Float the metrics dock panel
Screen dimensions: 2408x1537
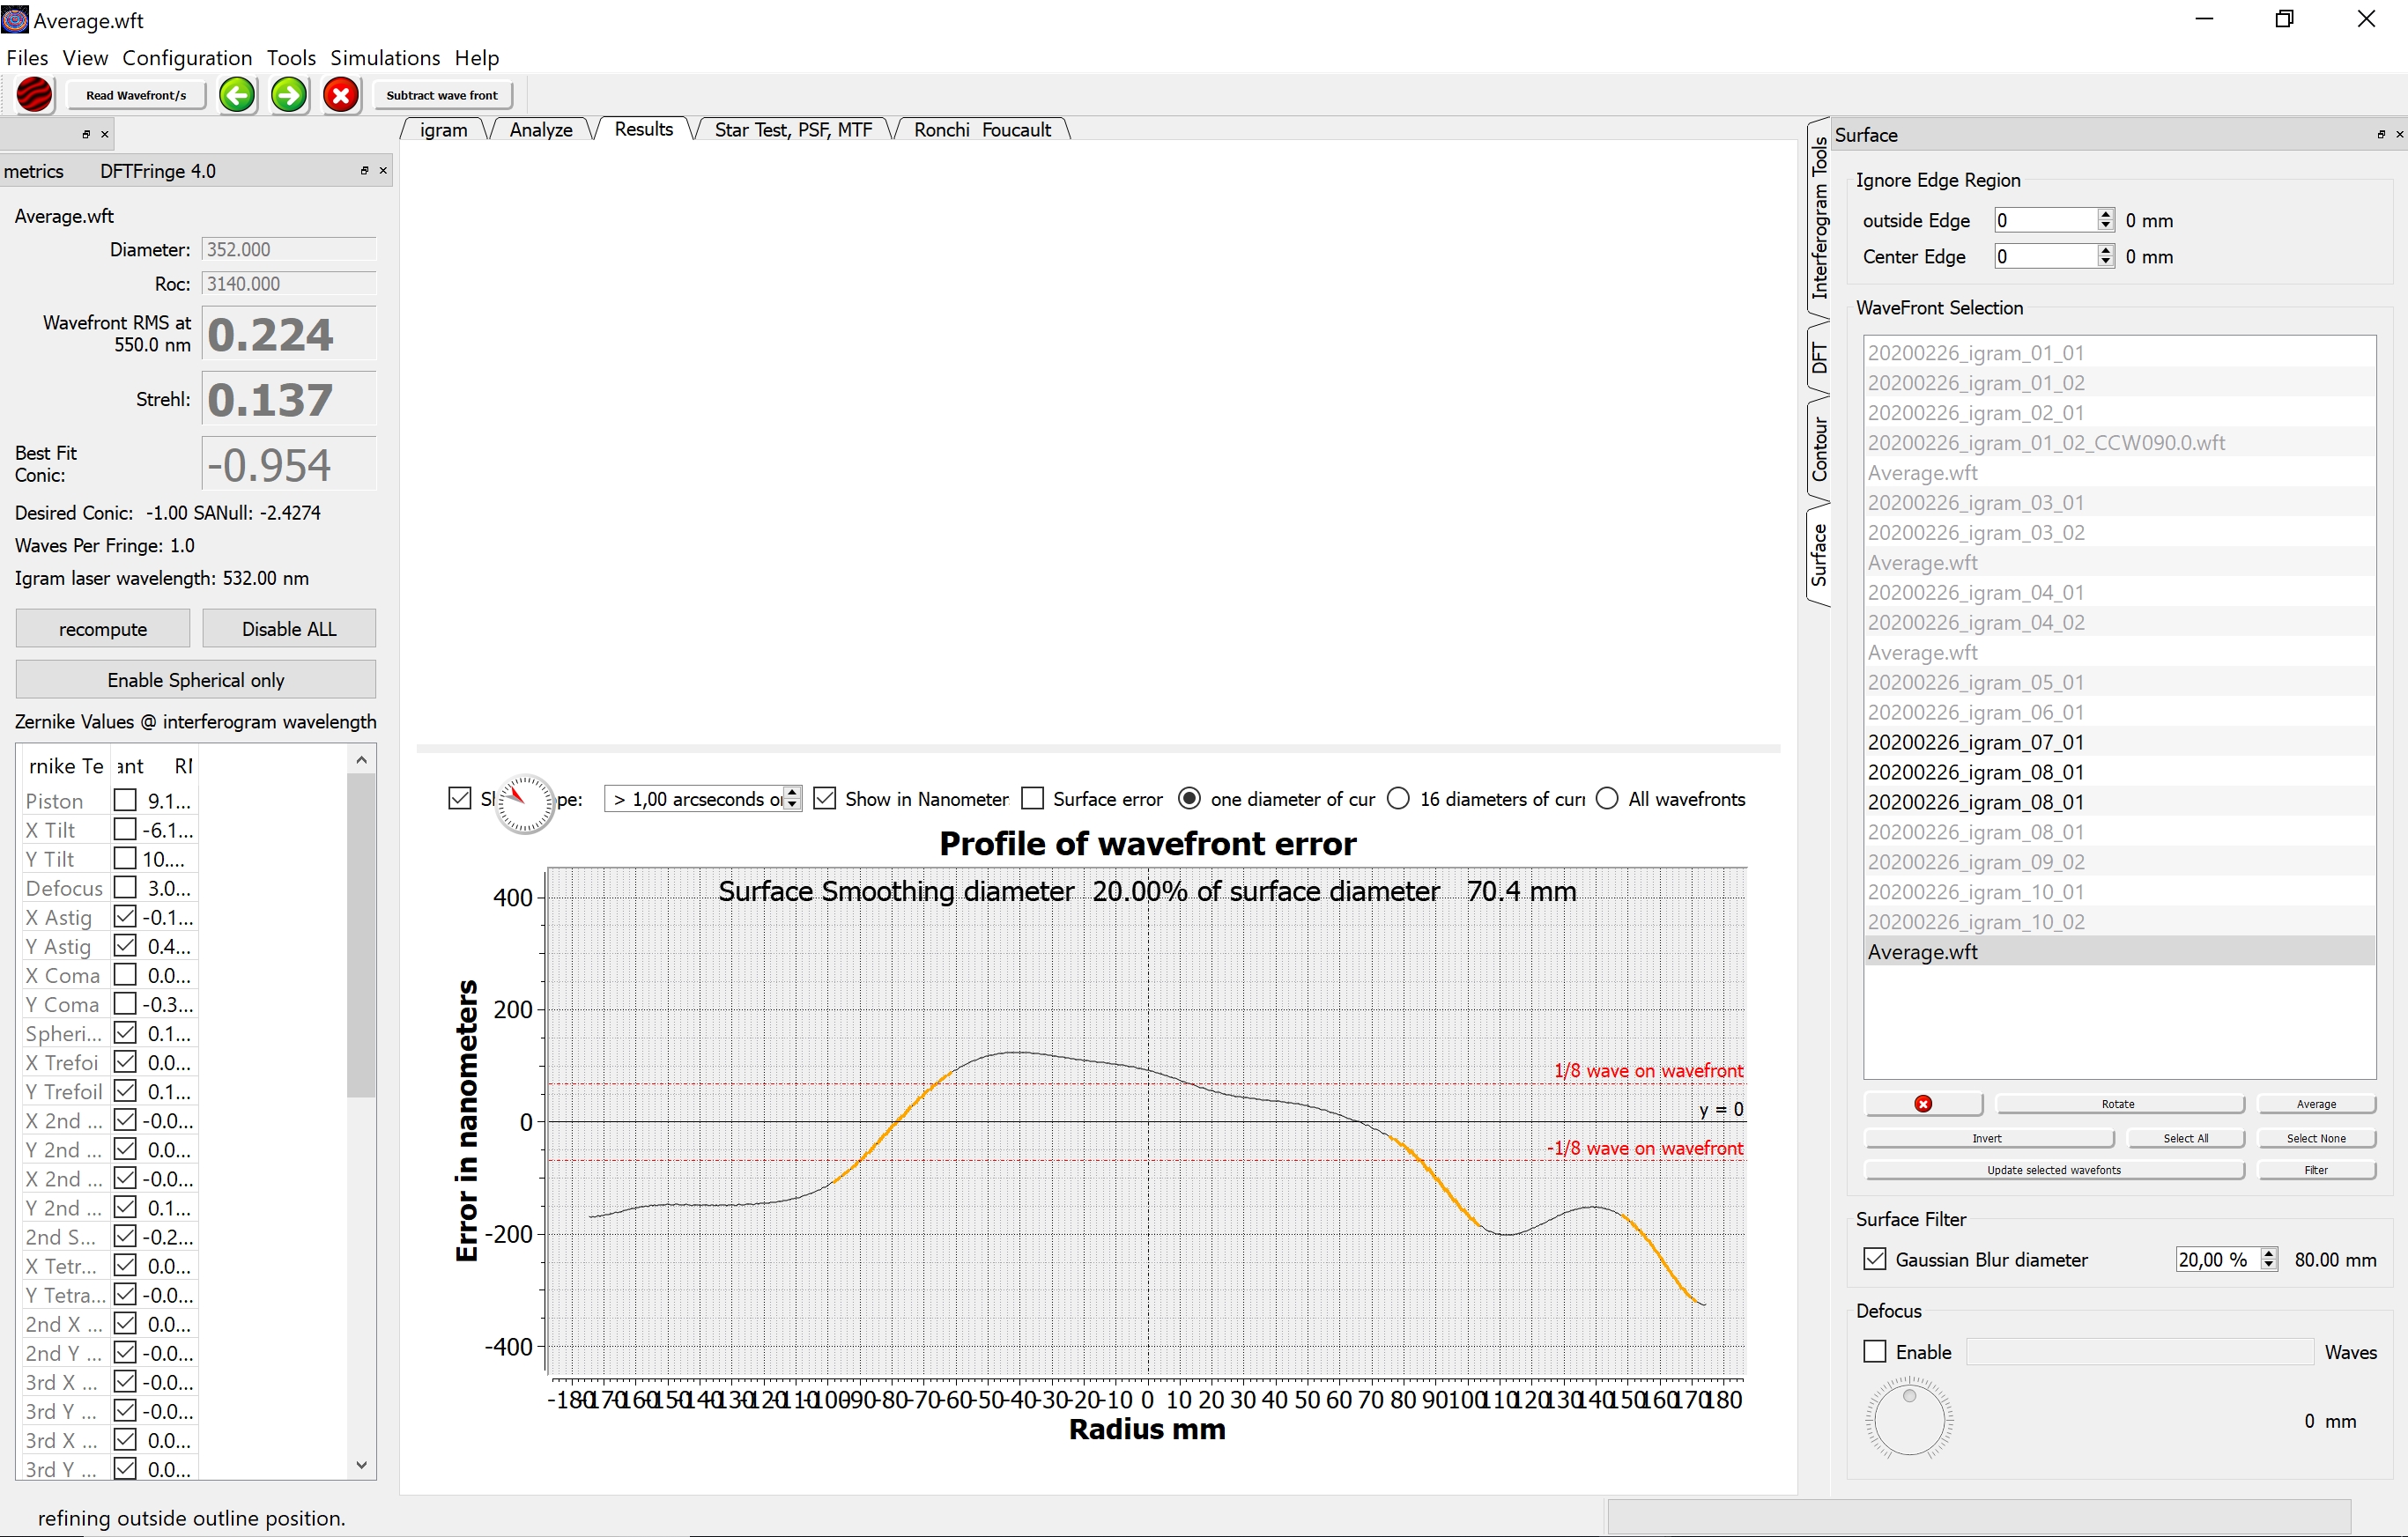364,171
